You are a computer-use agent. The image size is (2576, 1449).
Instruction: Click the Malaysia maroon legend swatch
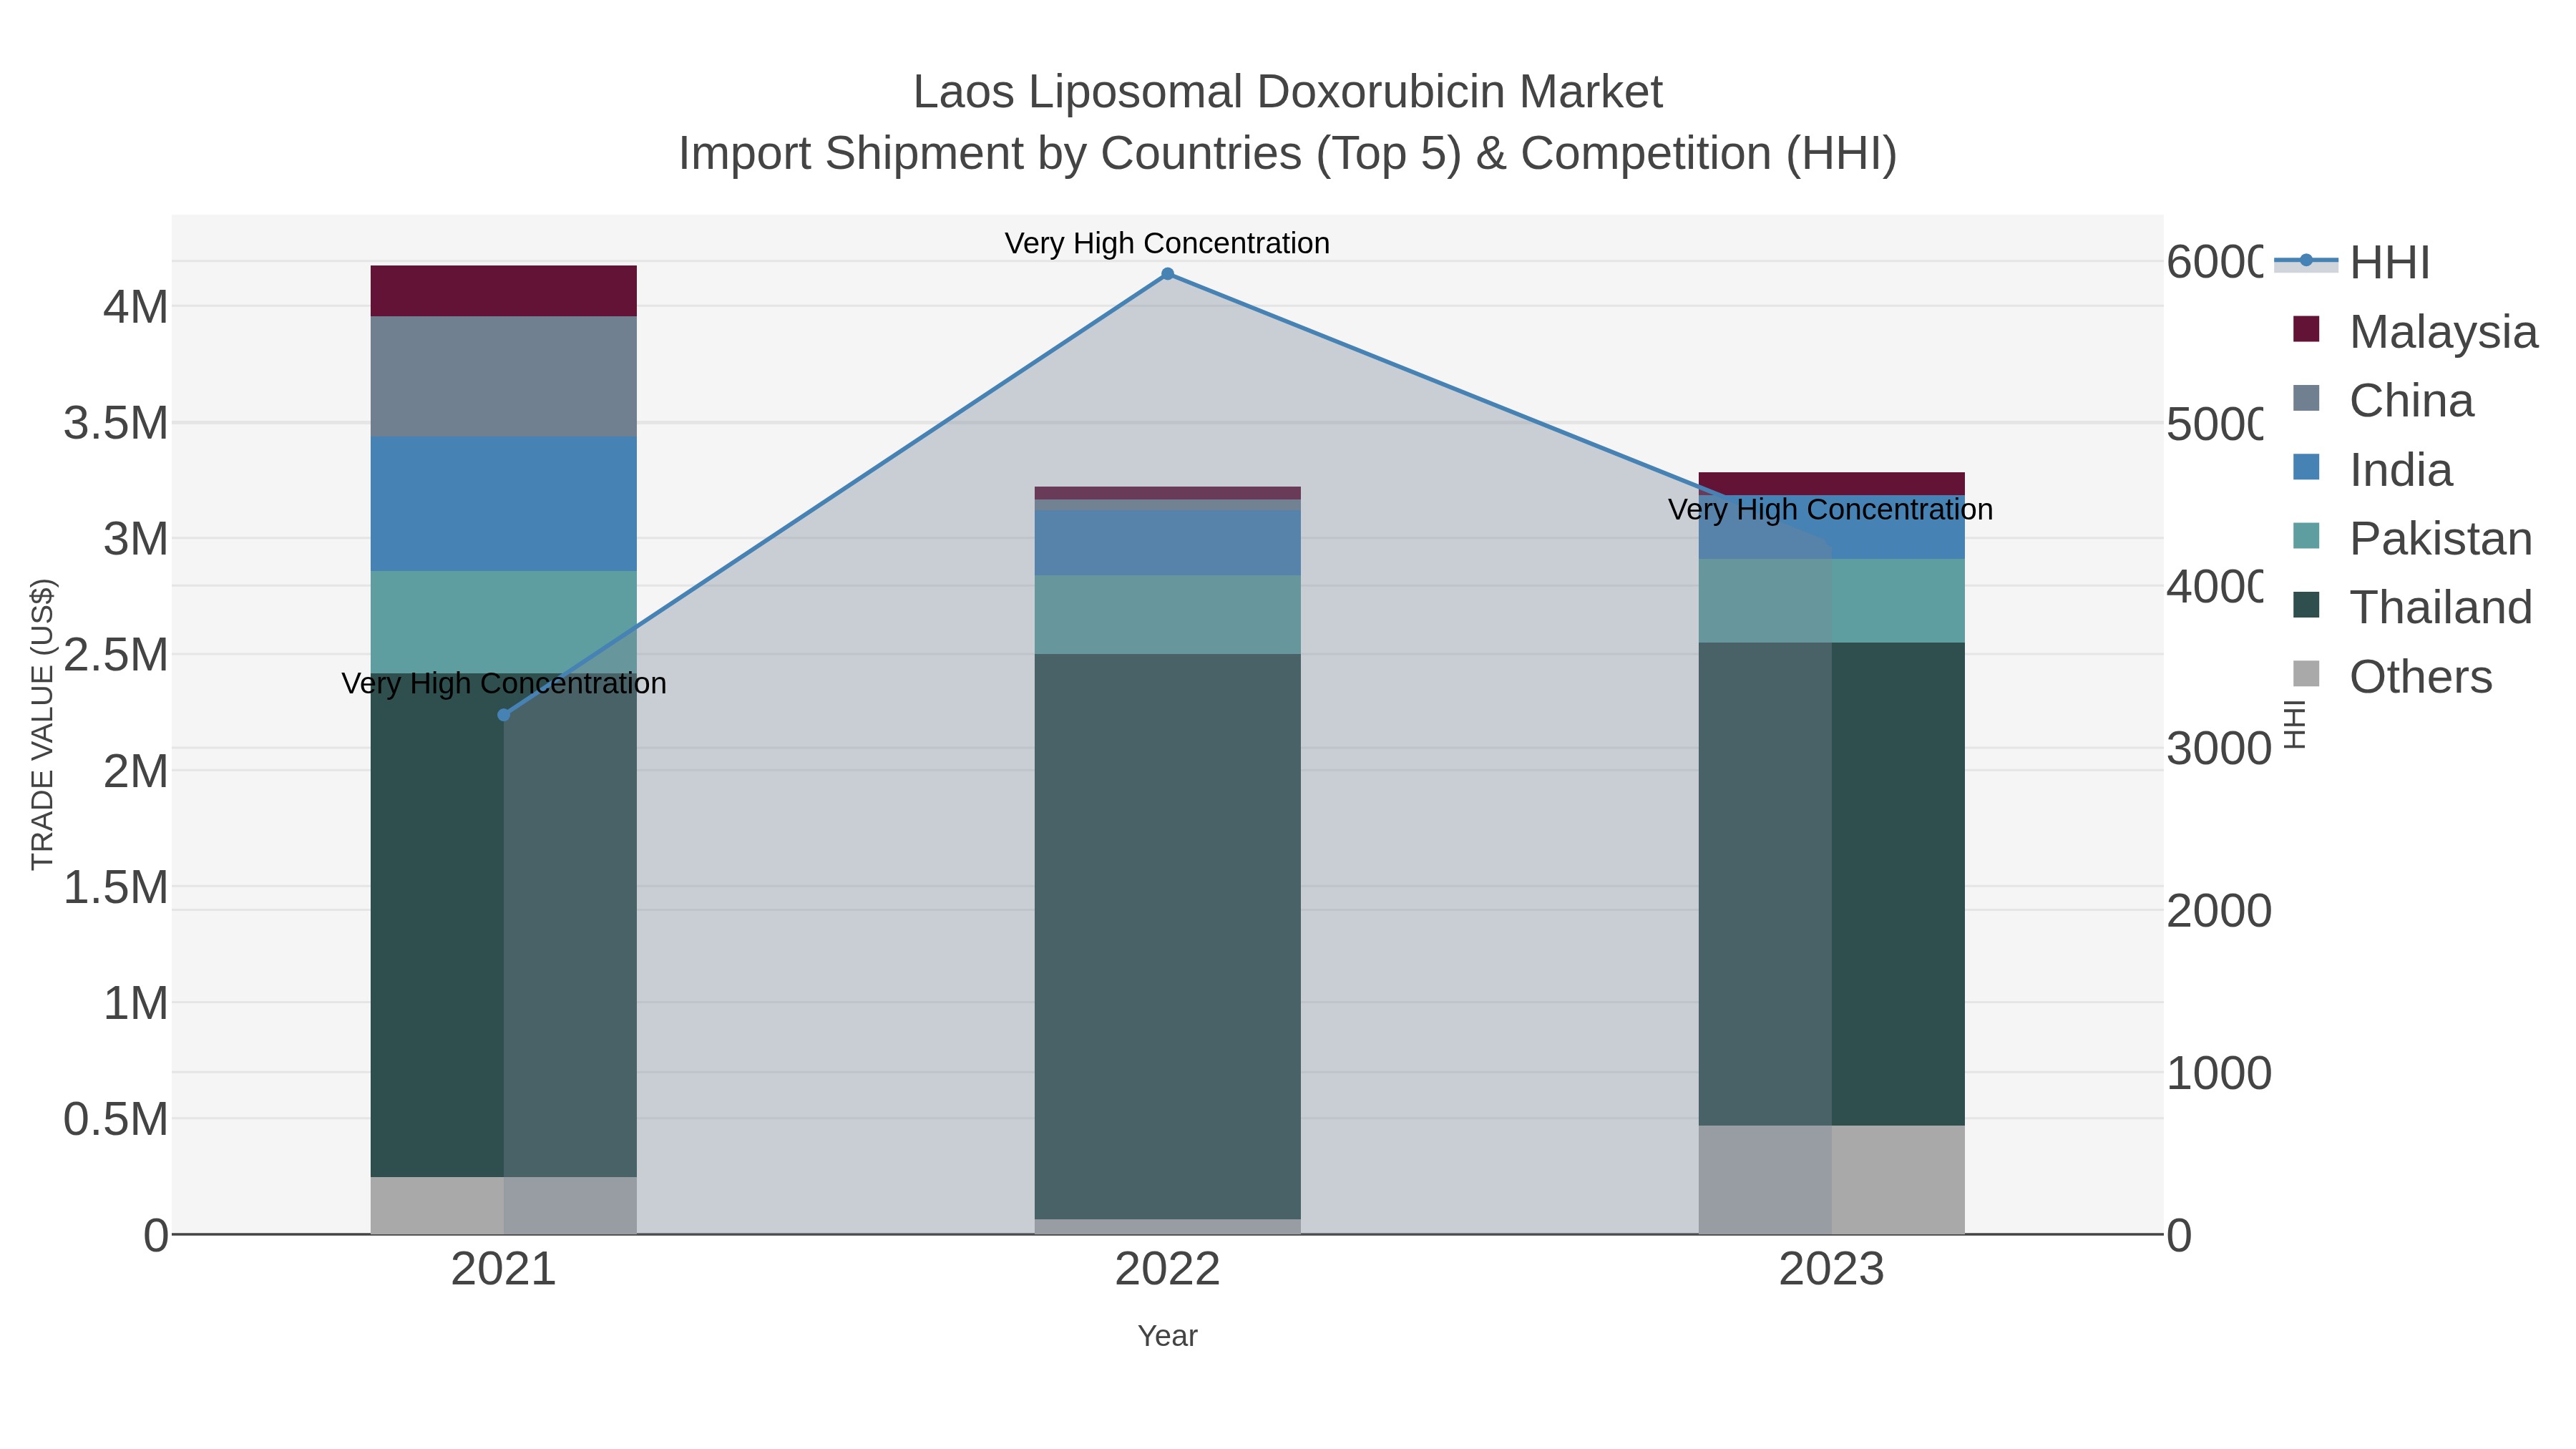2306,329
